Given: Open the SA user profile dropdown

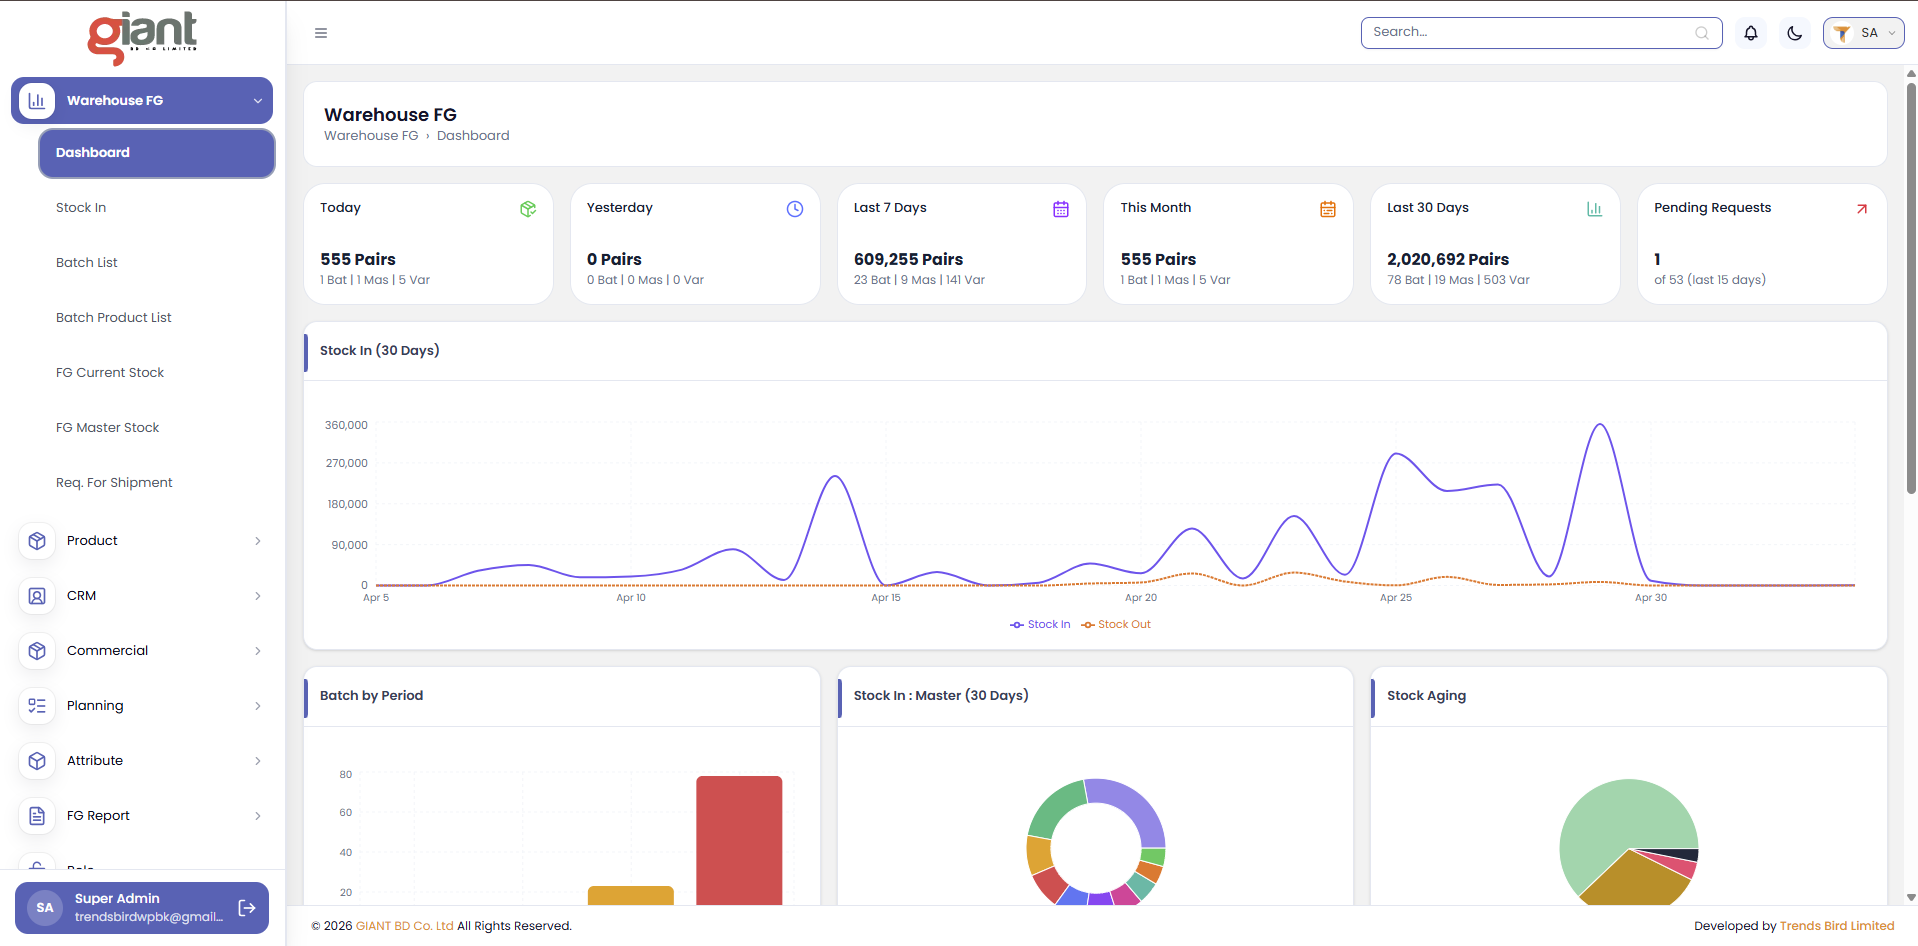Looking at the screenshot, I should pyautogui.click(x=1863, y=33).
